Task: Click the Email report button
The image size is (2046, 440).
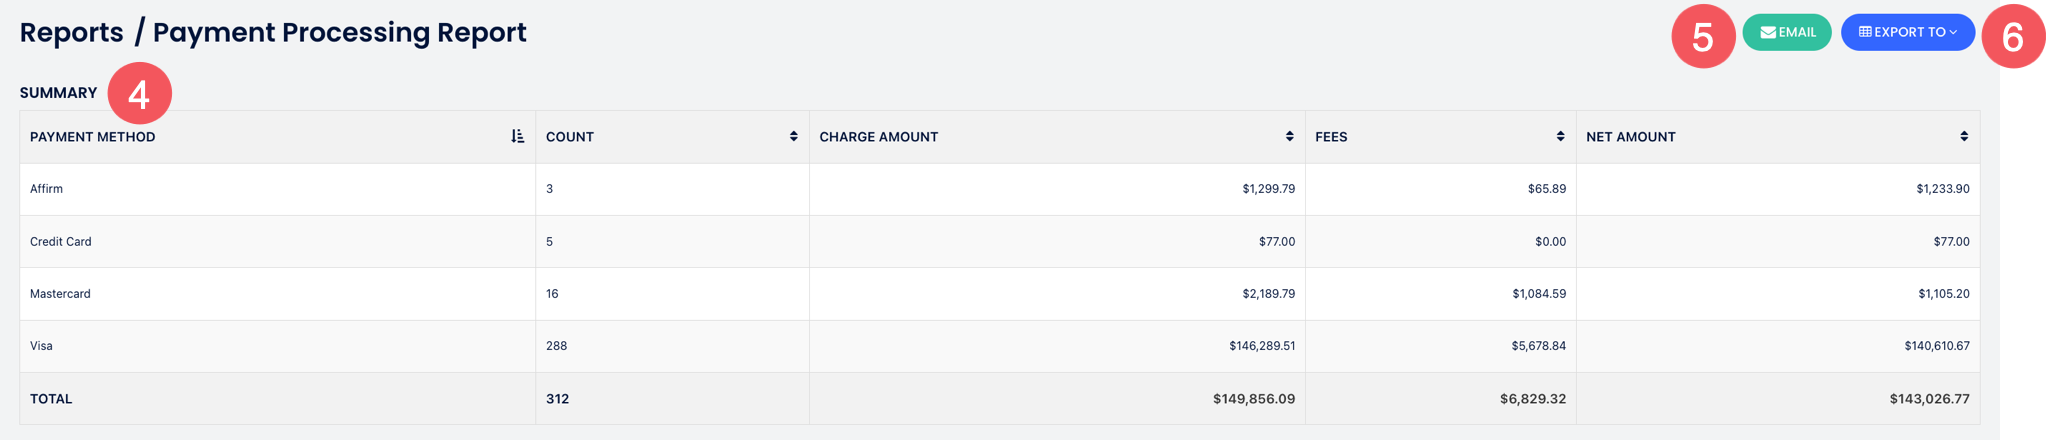Action: click(1786, 32)
